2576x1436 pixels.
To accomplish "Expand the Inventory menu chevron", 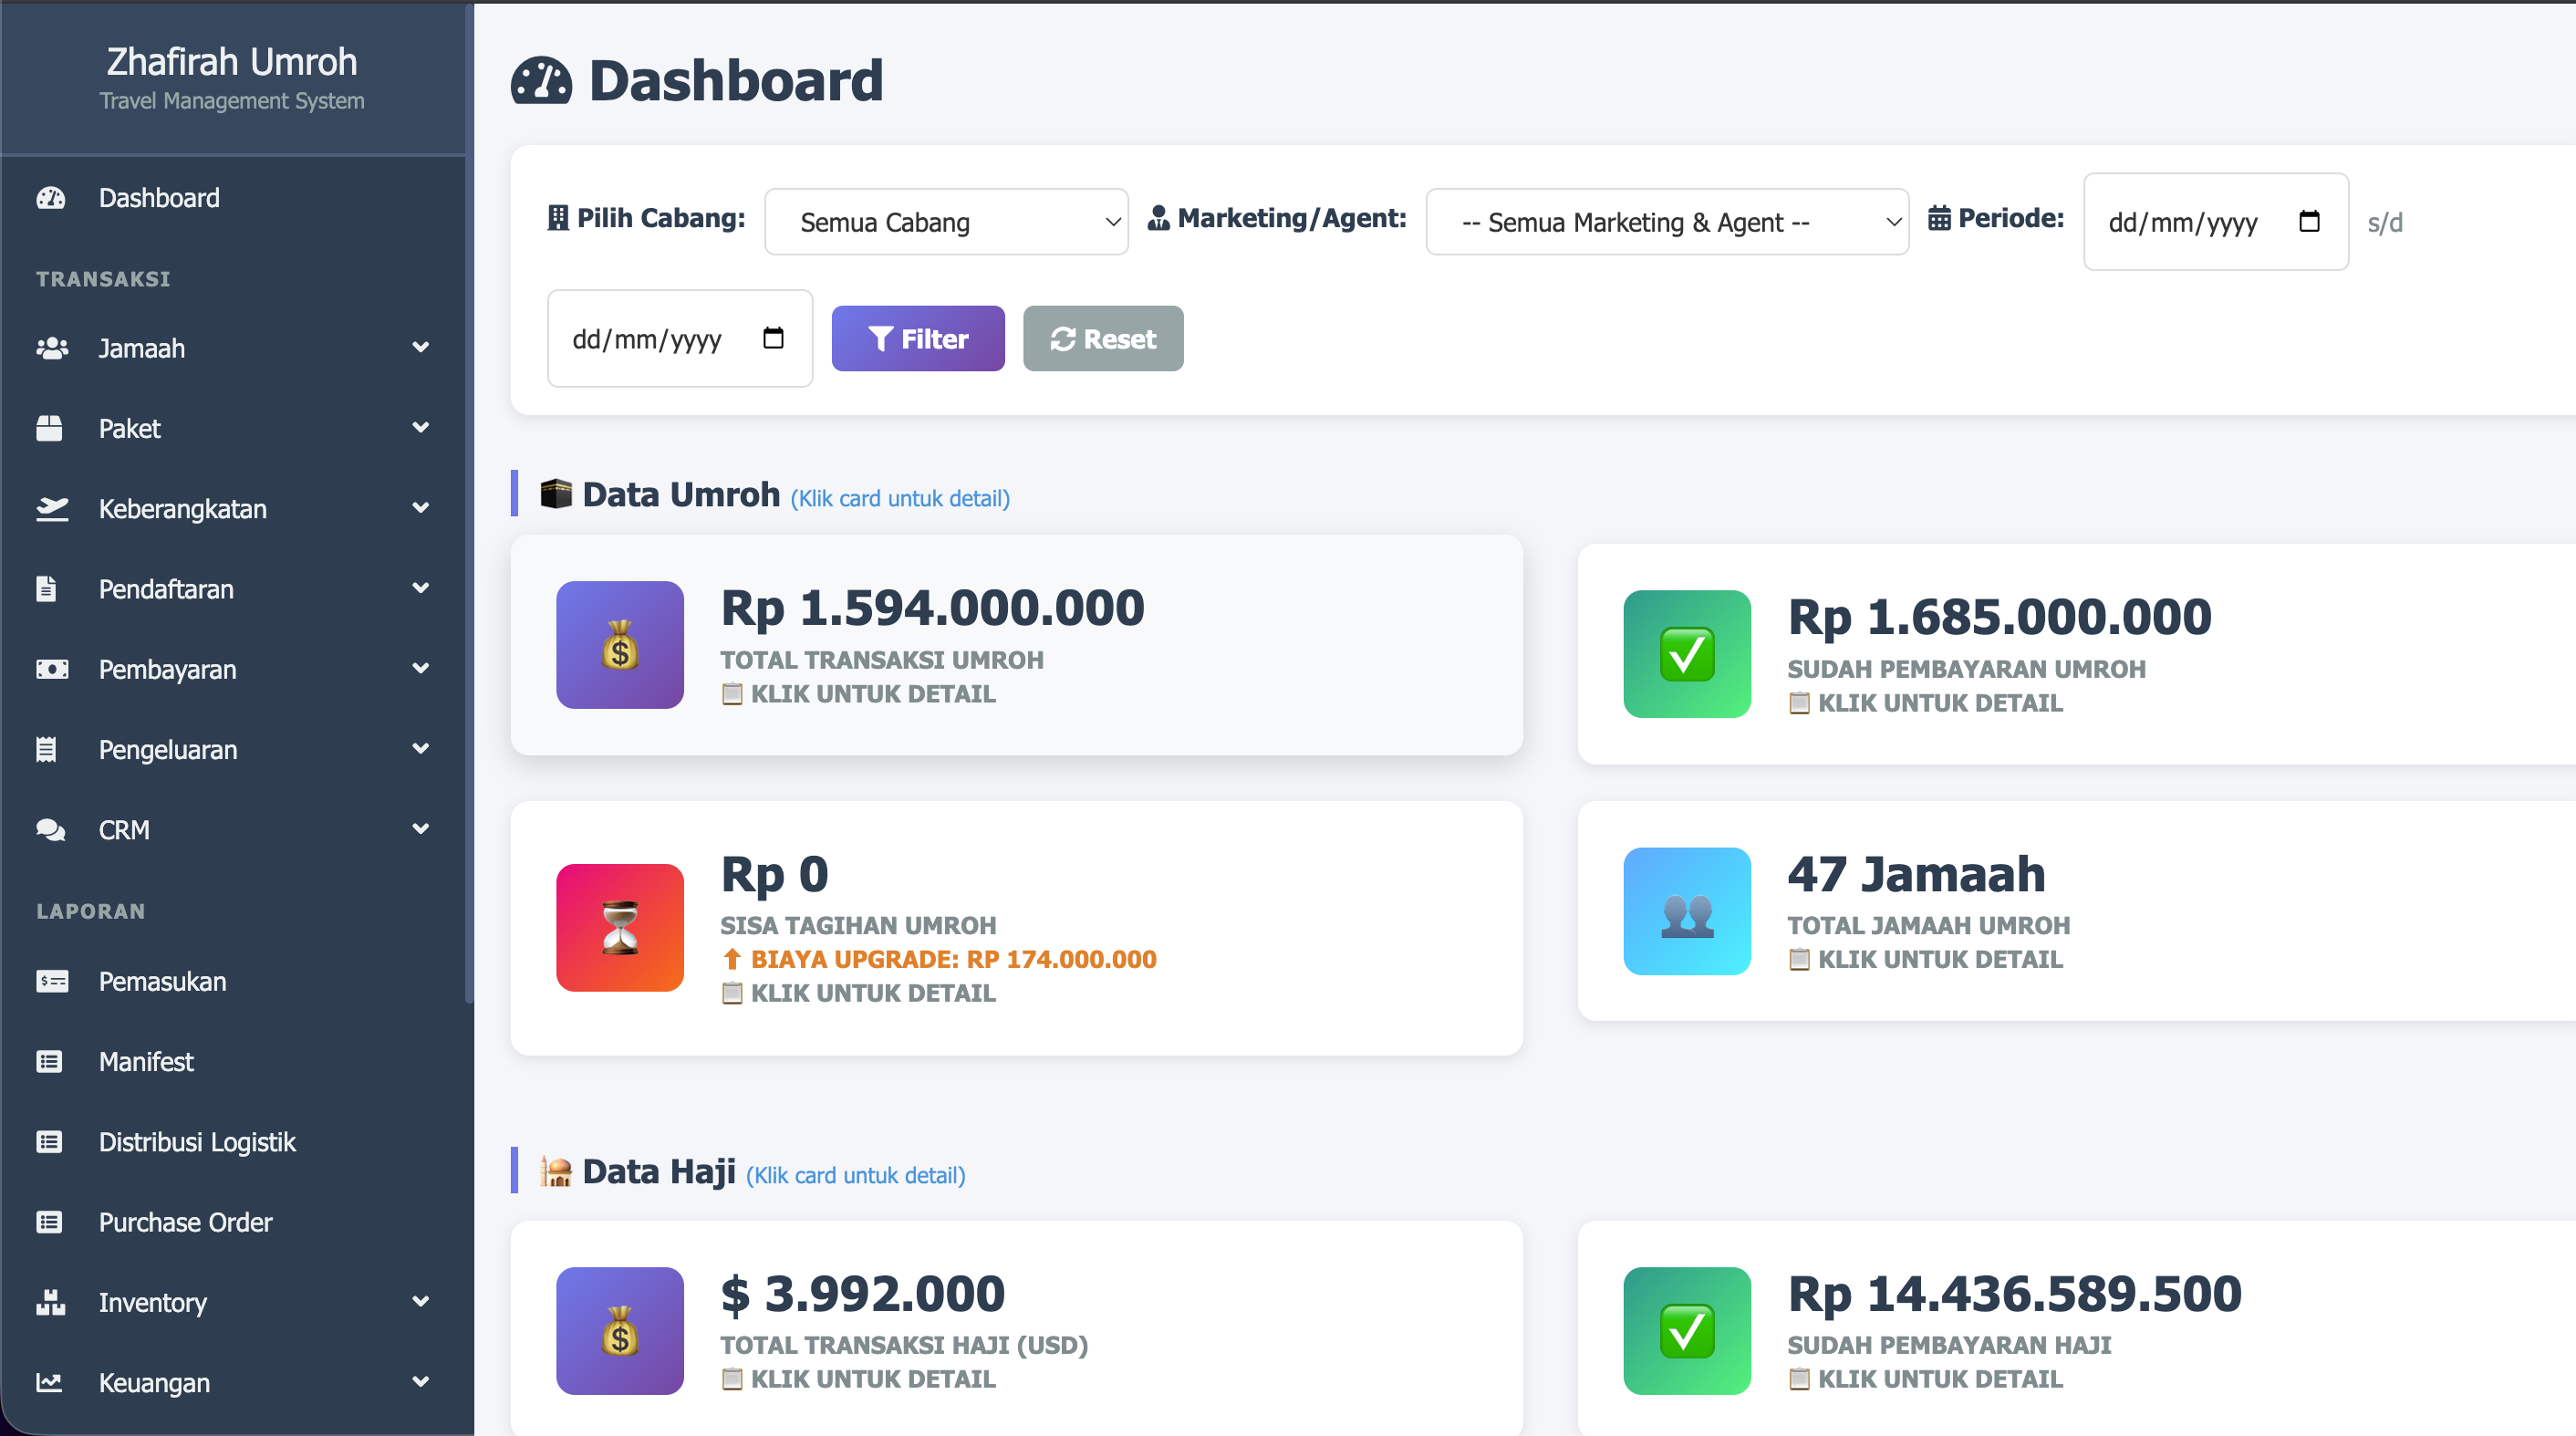I will pos(421,1302).
